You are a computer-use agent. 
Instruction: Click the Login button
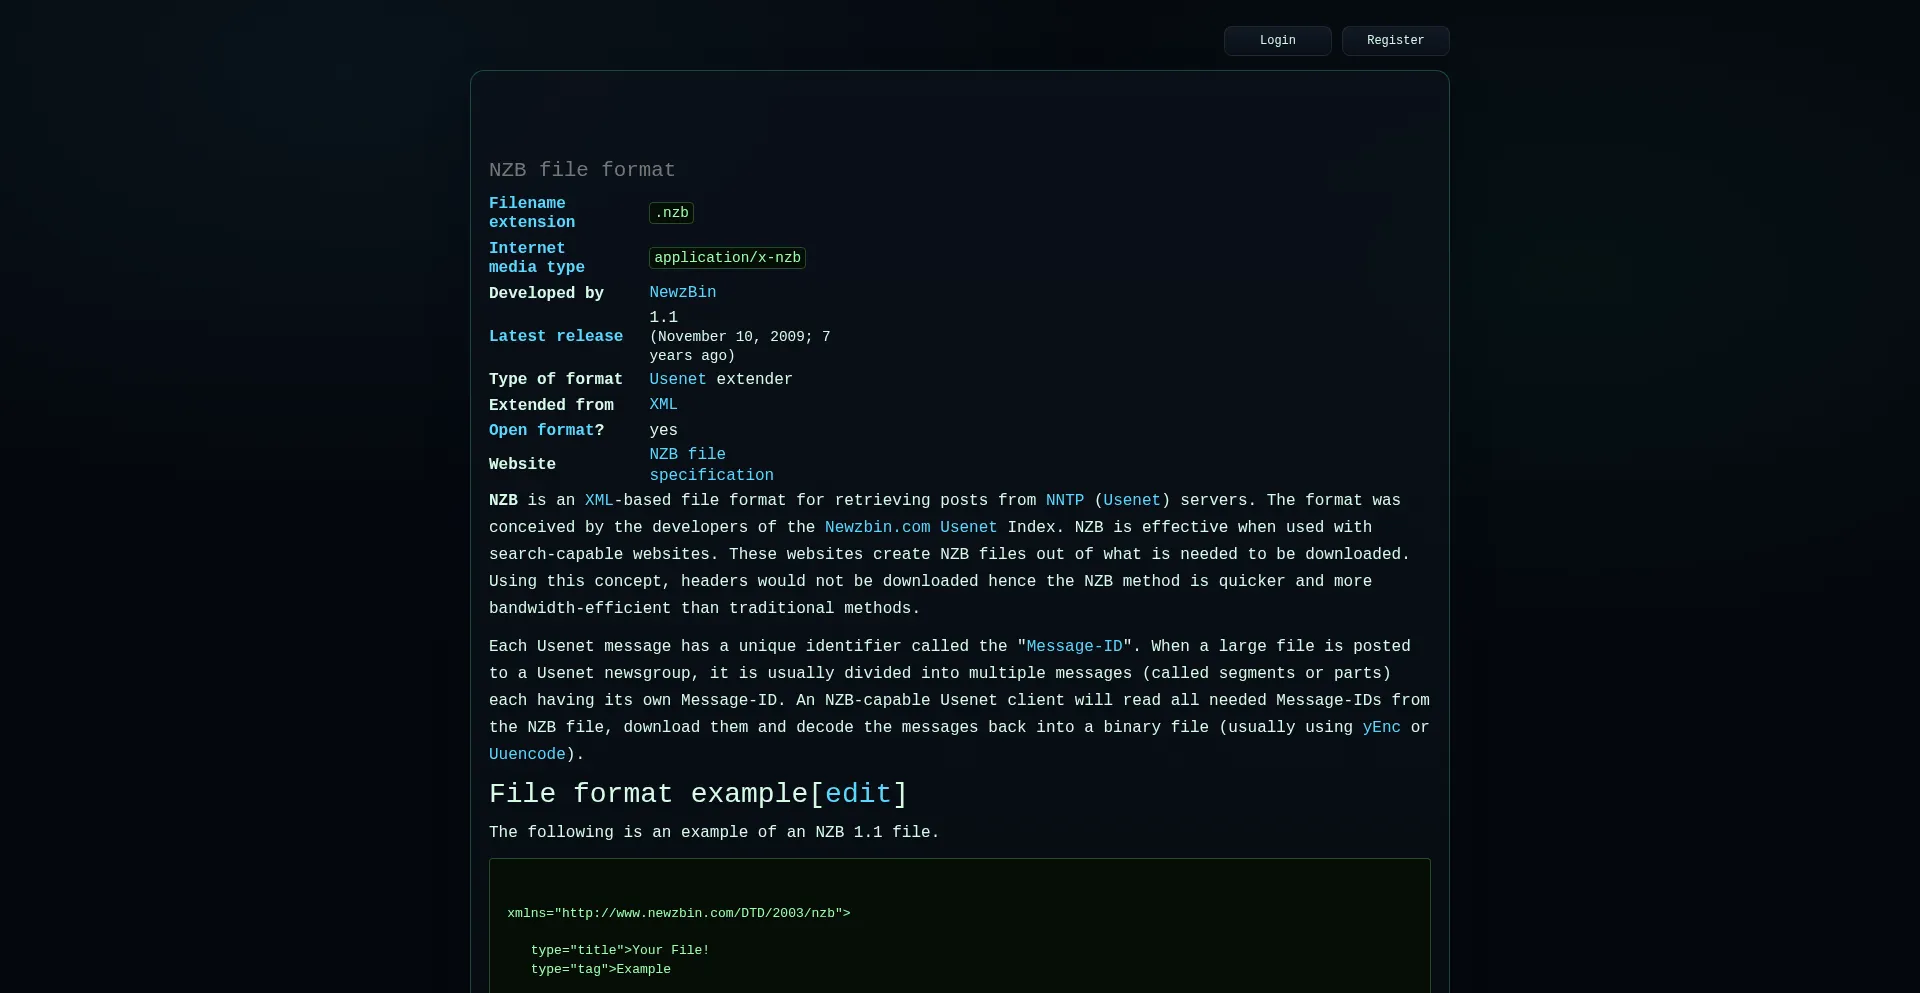1277,41
